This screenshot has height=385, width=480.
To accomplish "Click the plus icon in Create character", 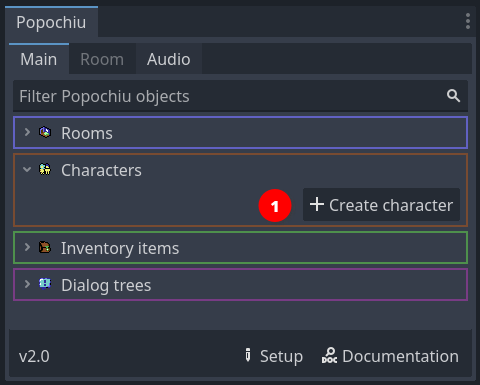I will tap(317, 204).
